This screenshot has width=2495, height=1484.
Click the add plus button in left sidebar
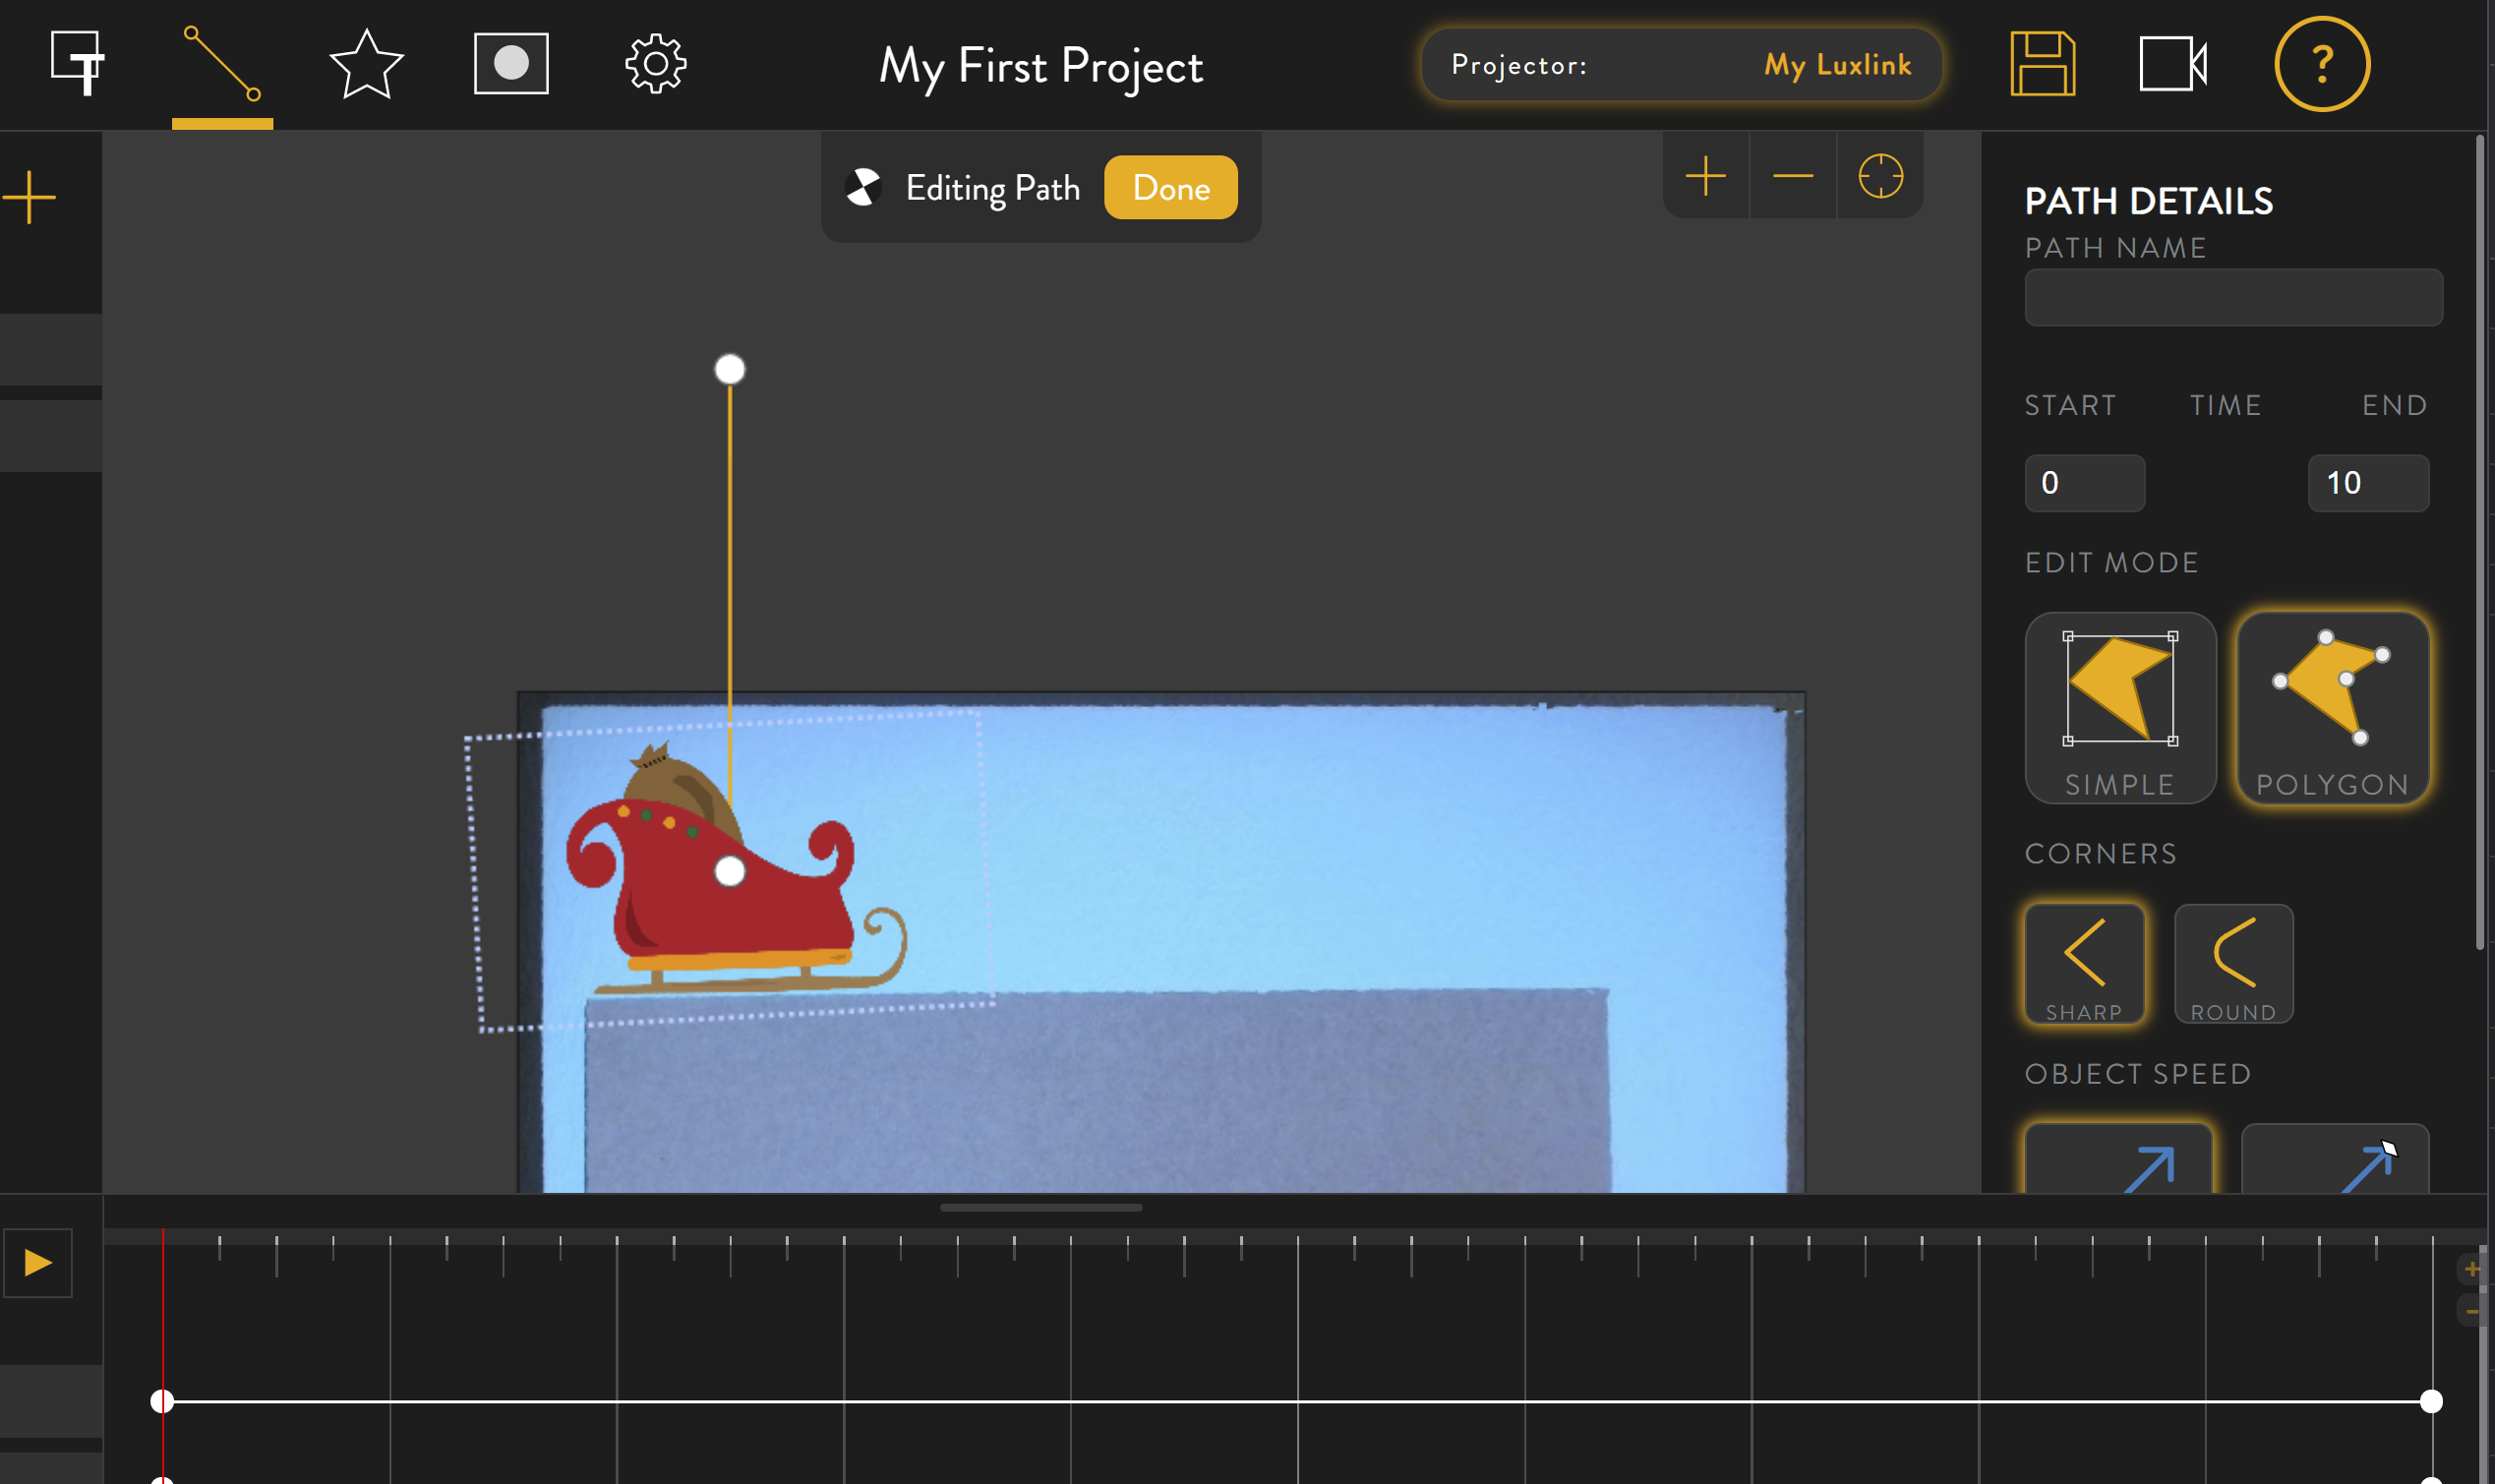(30, 197)
